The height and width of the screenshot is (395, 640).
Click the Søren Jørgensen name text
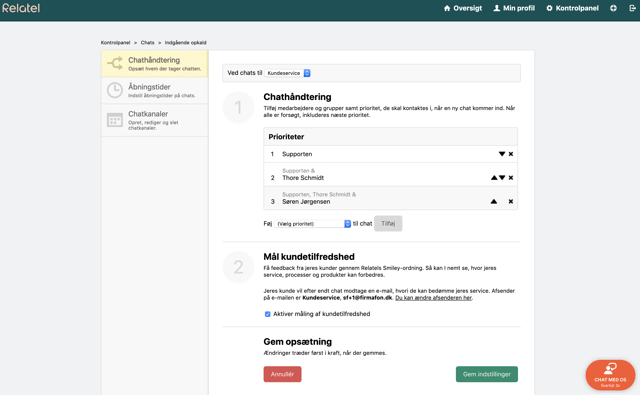point(306,202)
